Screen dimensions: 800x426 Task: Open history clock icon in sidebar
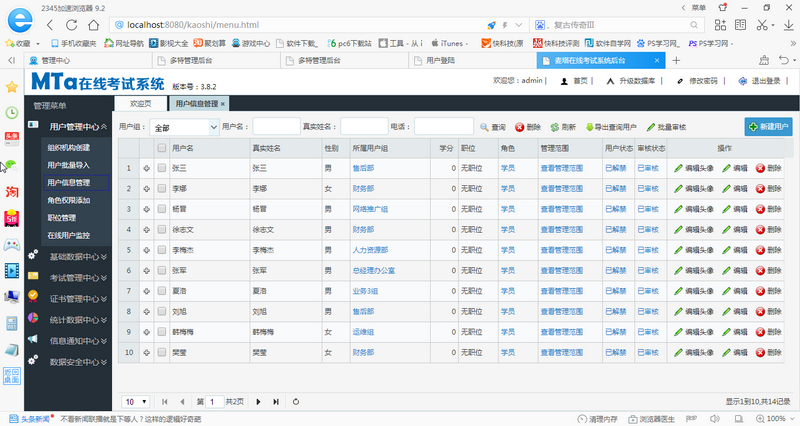pyautogui.click(x=12, y=113)
